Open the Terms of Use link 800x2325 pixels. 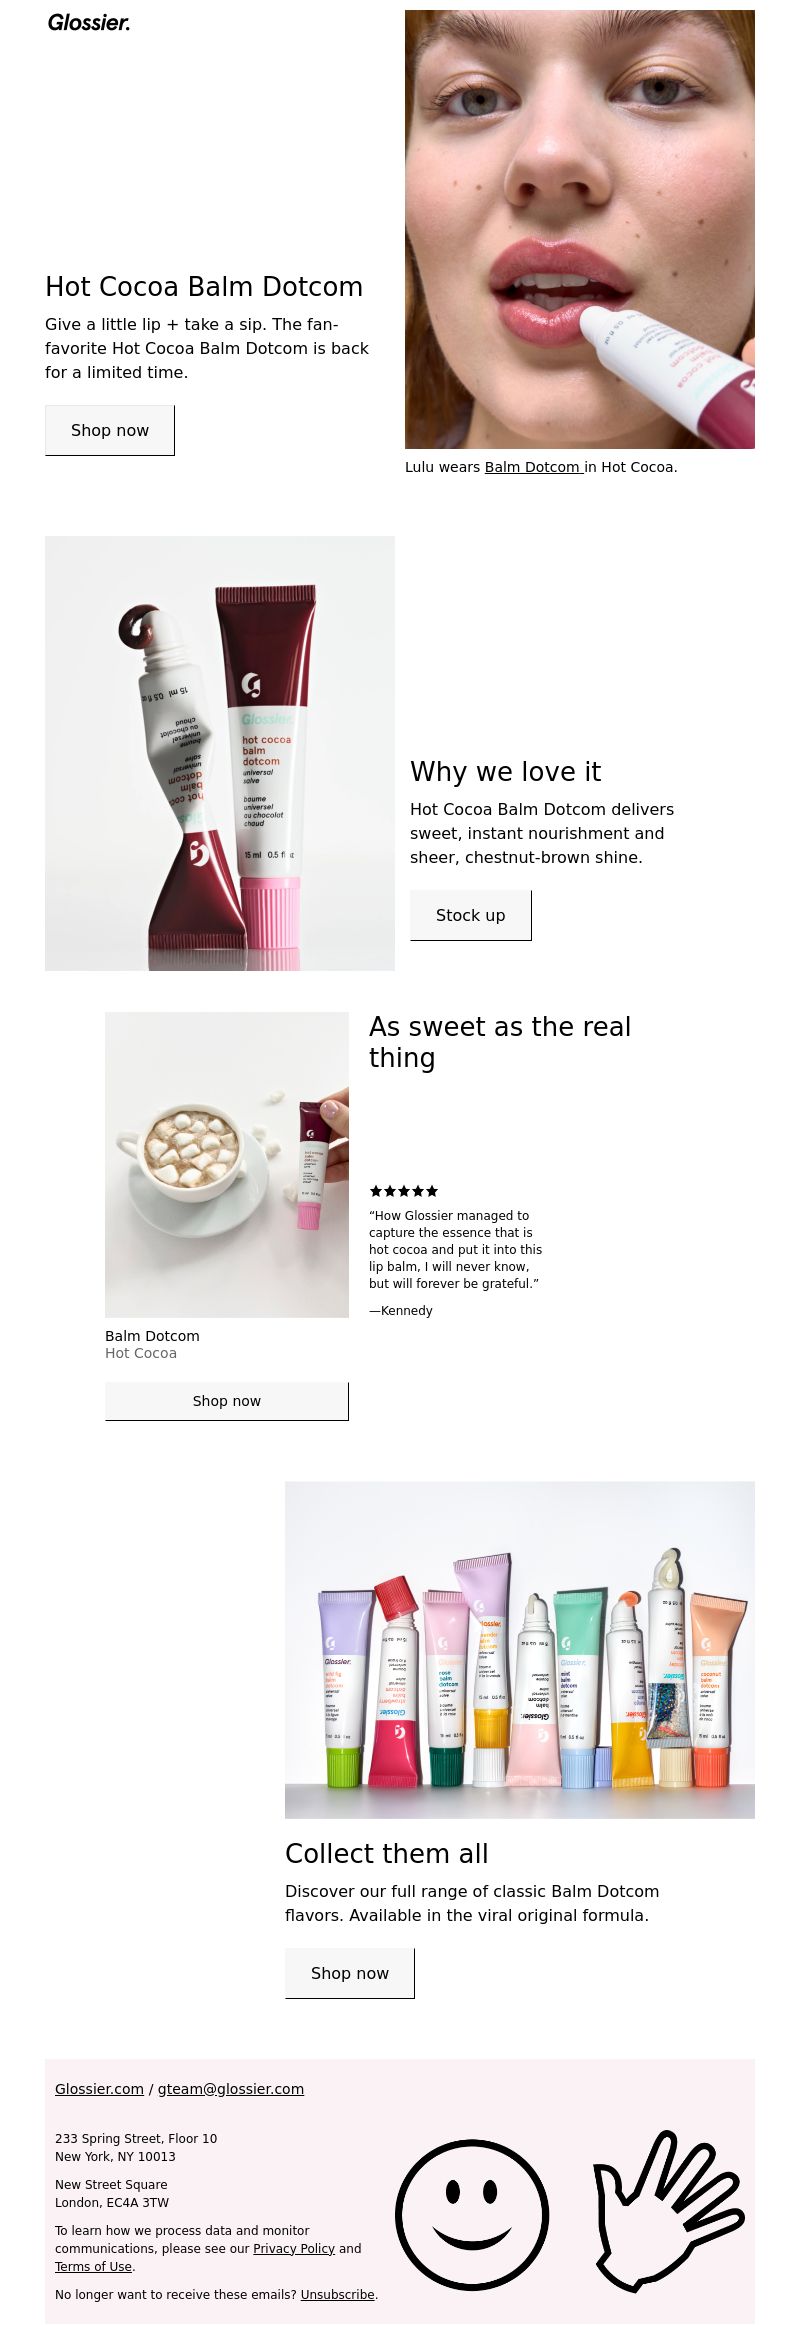(93, 2267)
